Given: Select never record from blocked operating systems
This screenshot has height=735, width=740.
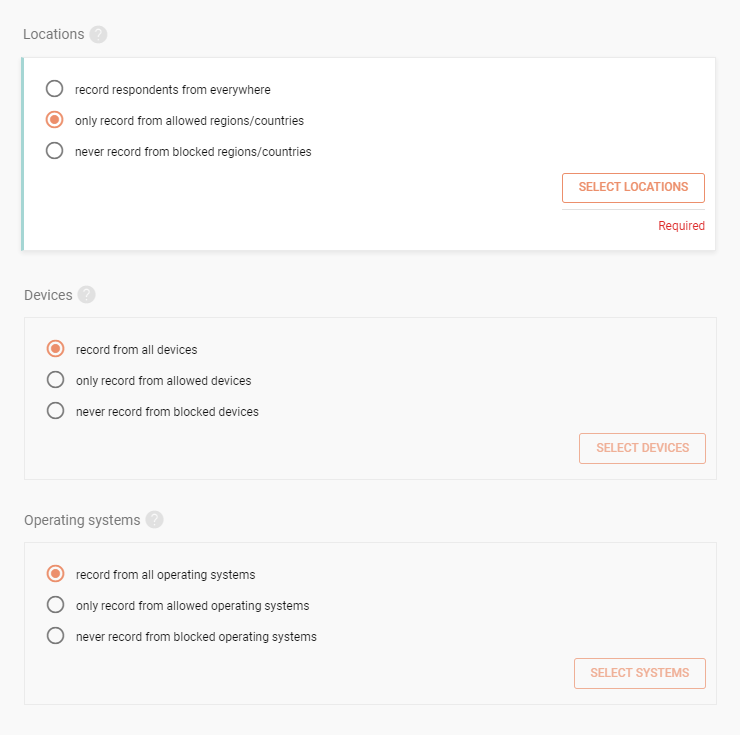Looking at the screenshot, I should (55, 636).
